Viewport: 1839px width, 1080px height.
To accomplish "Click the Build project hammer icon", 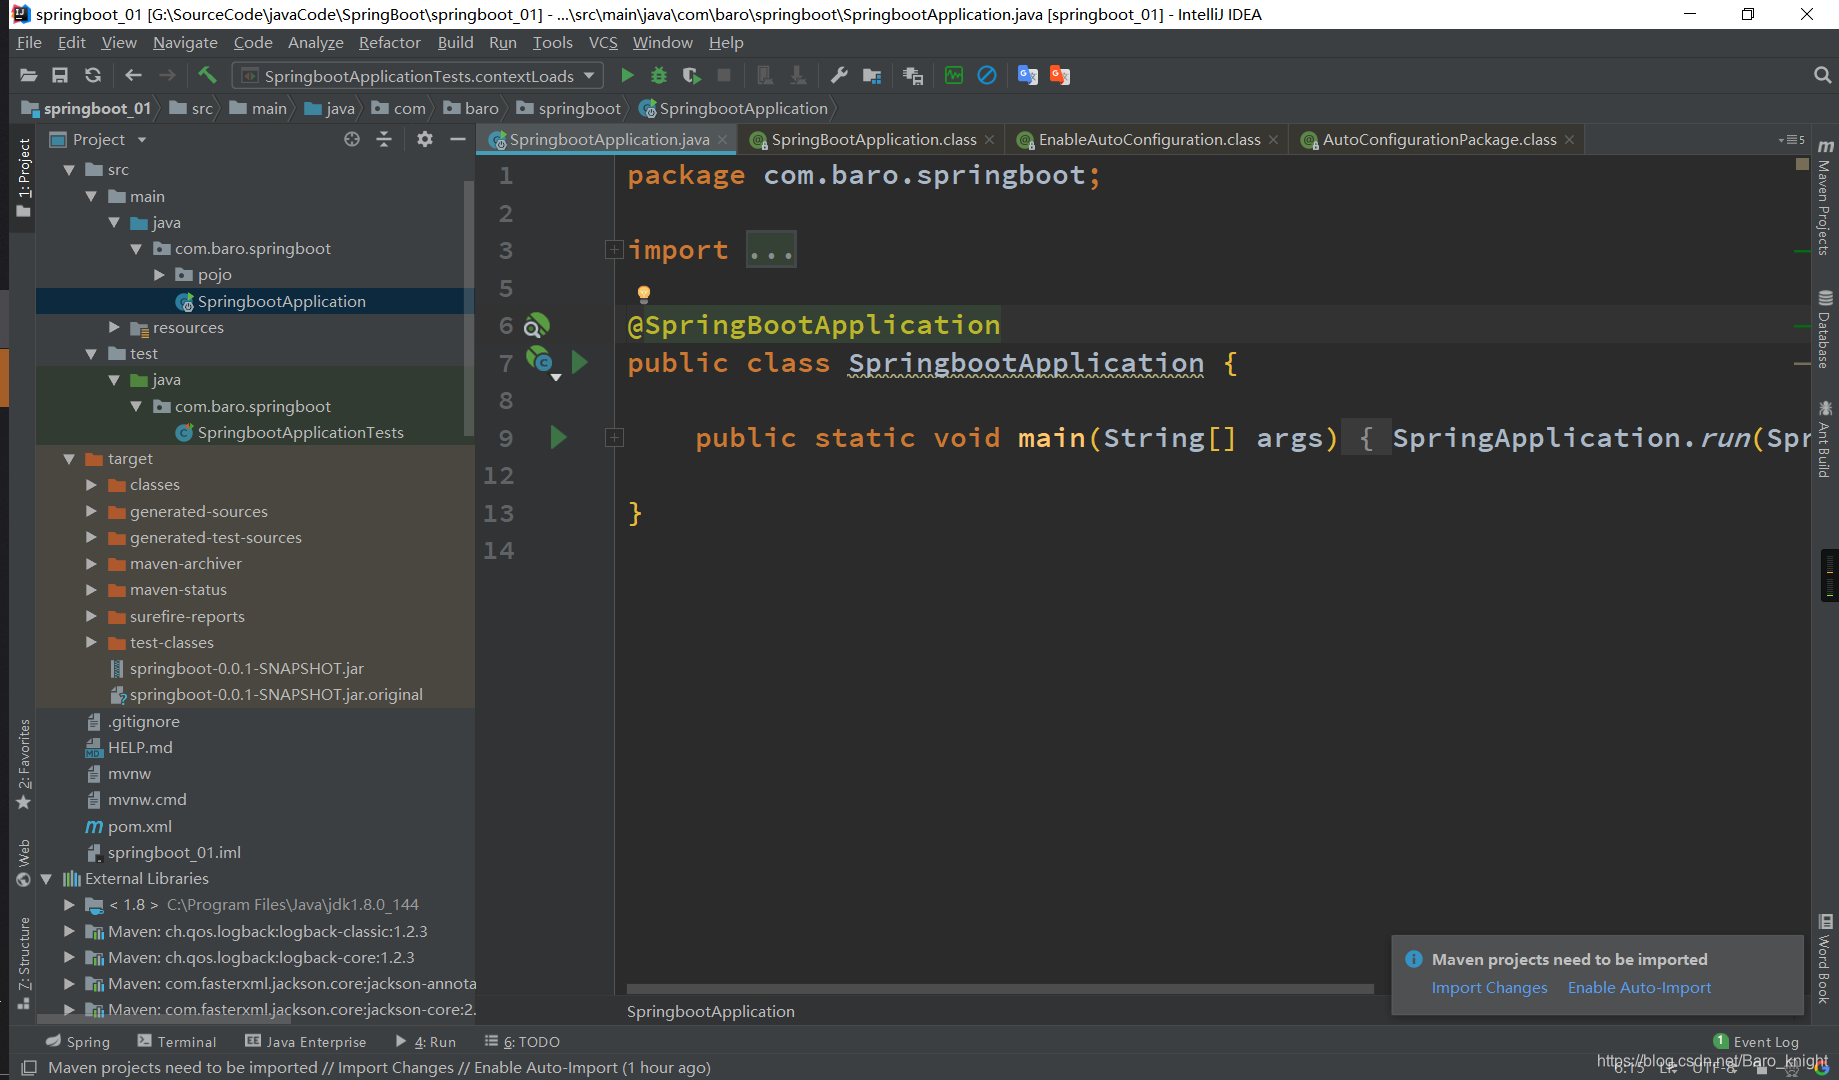I will pyautogui.click(x=207, y=75).
